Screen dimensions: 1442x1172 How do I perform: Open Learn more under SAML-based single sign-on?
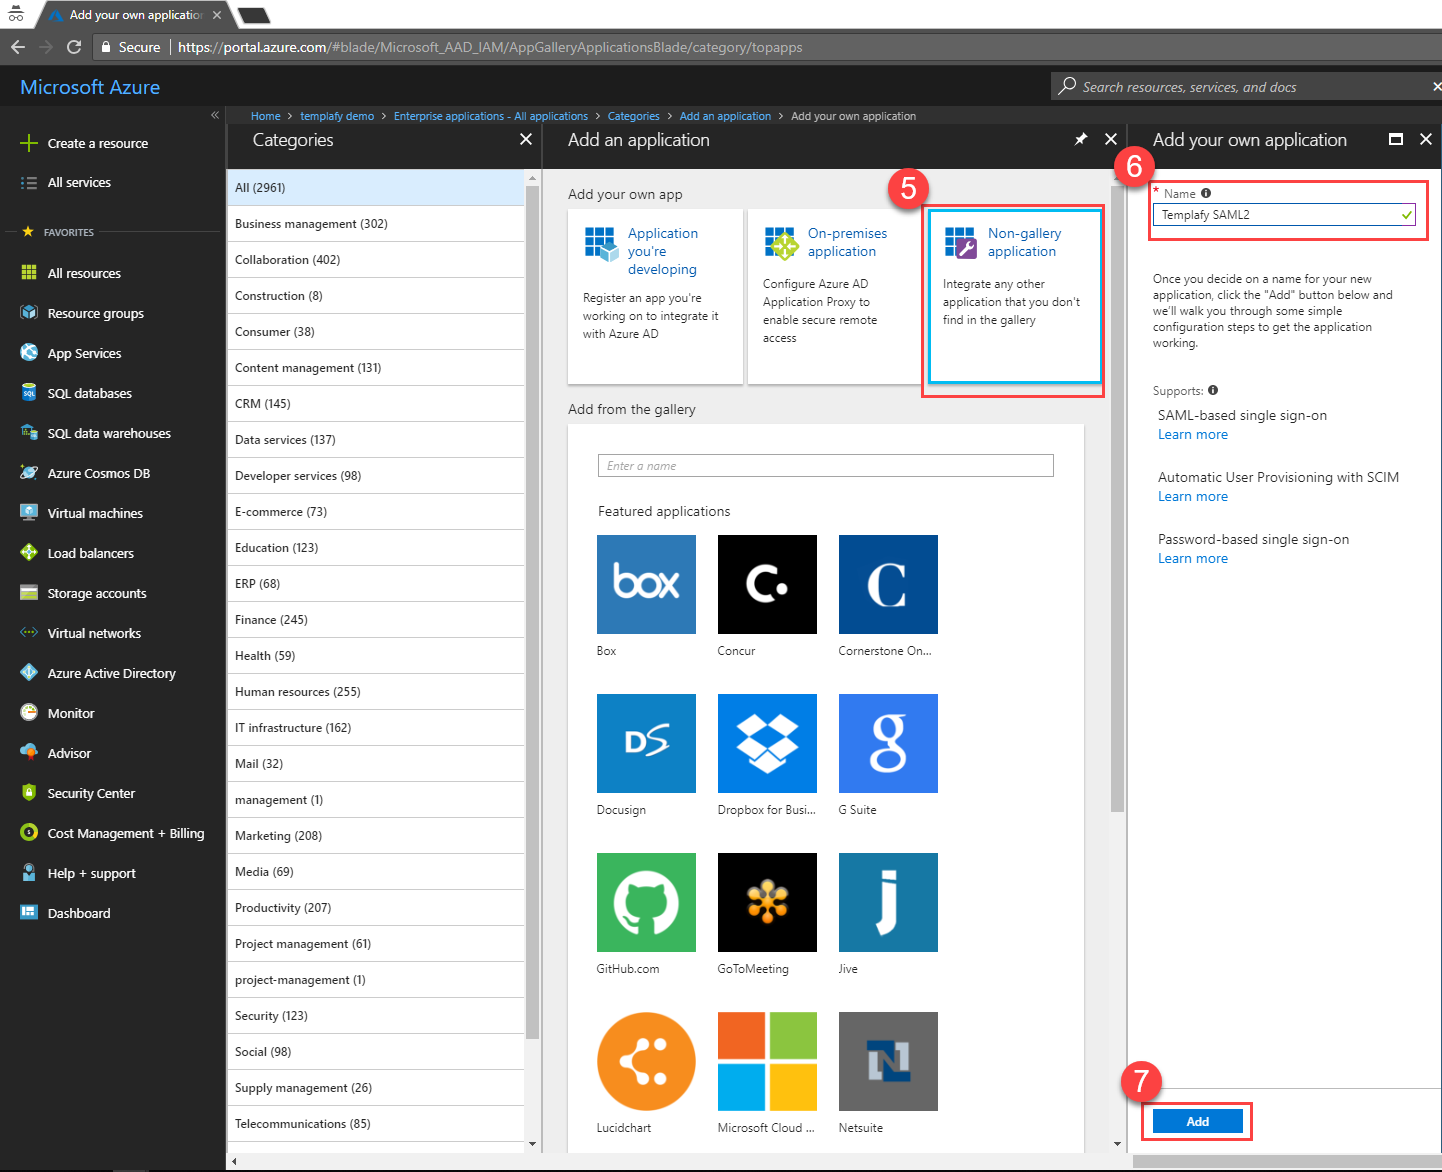tap(1193, 434)
